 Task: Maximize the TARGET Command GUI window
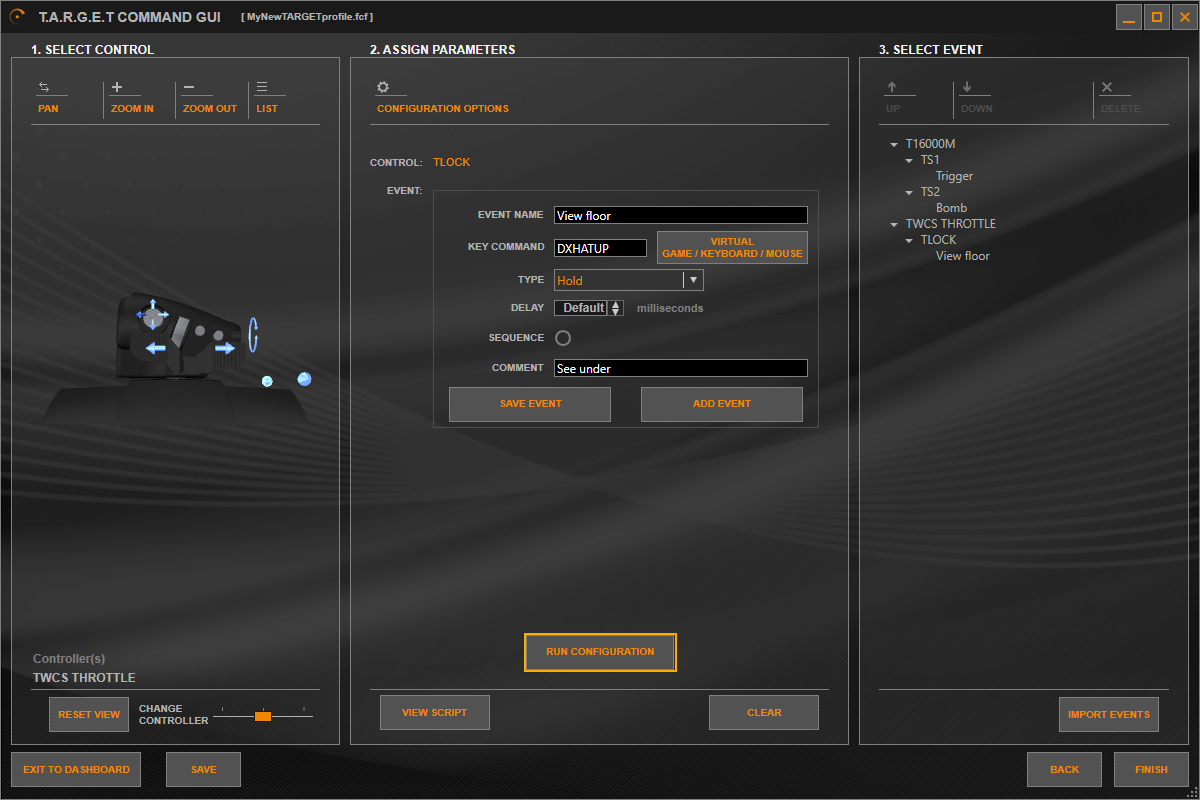pos(1157,17)
